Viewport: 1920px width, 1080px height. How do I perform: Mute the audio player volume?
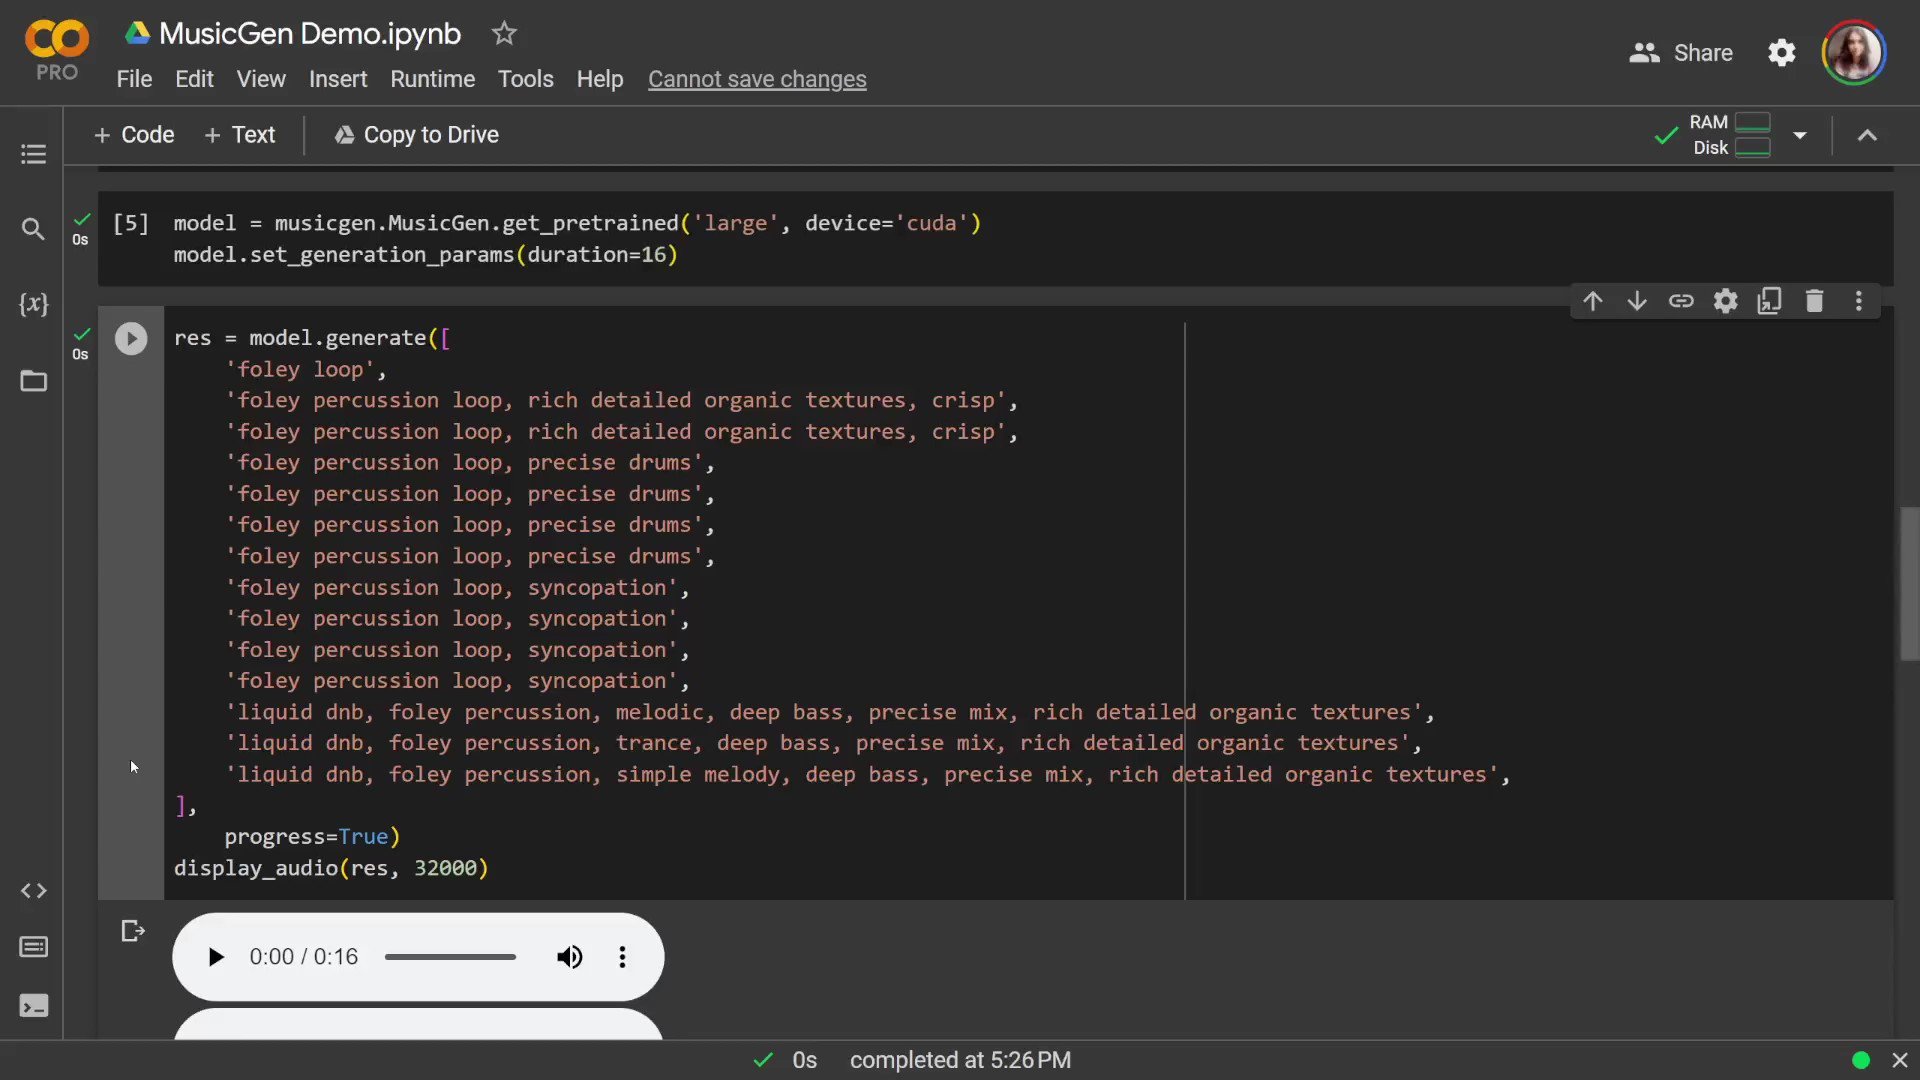pos(569,957)
